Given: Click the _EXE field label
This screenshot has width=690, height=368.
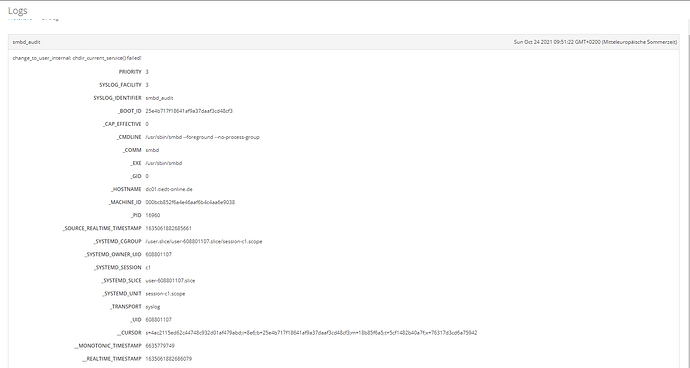Looking at the screenshot, I should tap(136, 163).
